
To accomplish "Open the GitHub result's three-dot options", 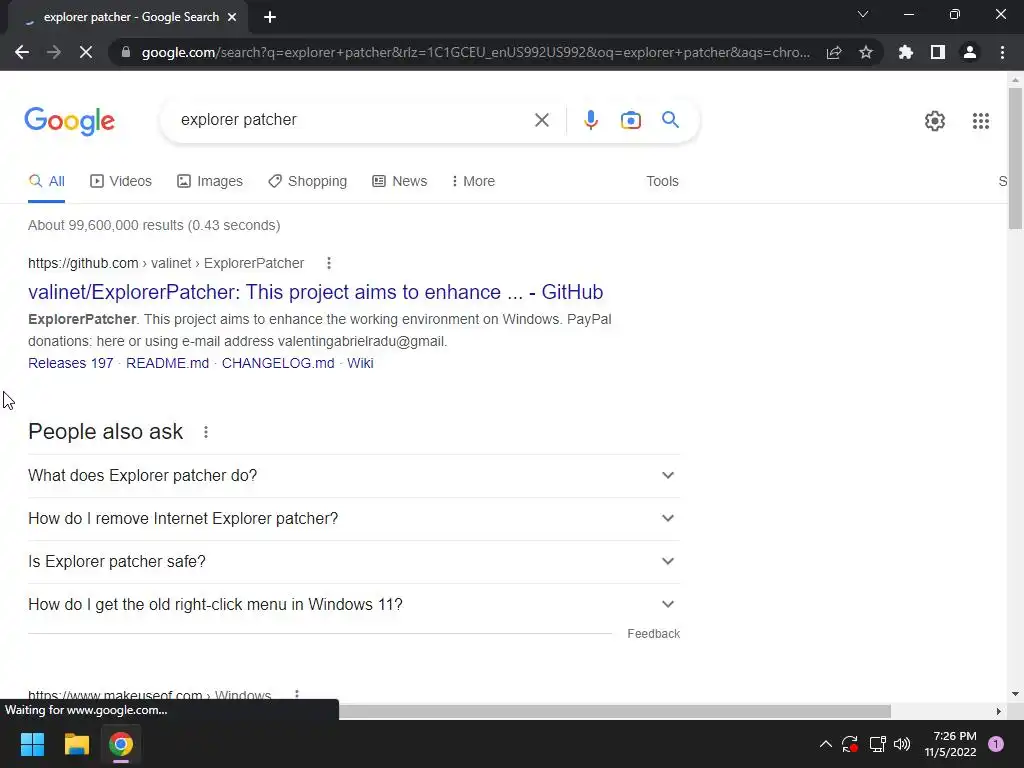I will [328, 263].
